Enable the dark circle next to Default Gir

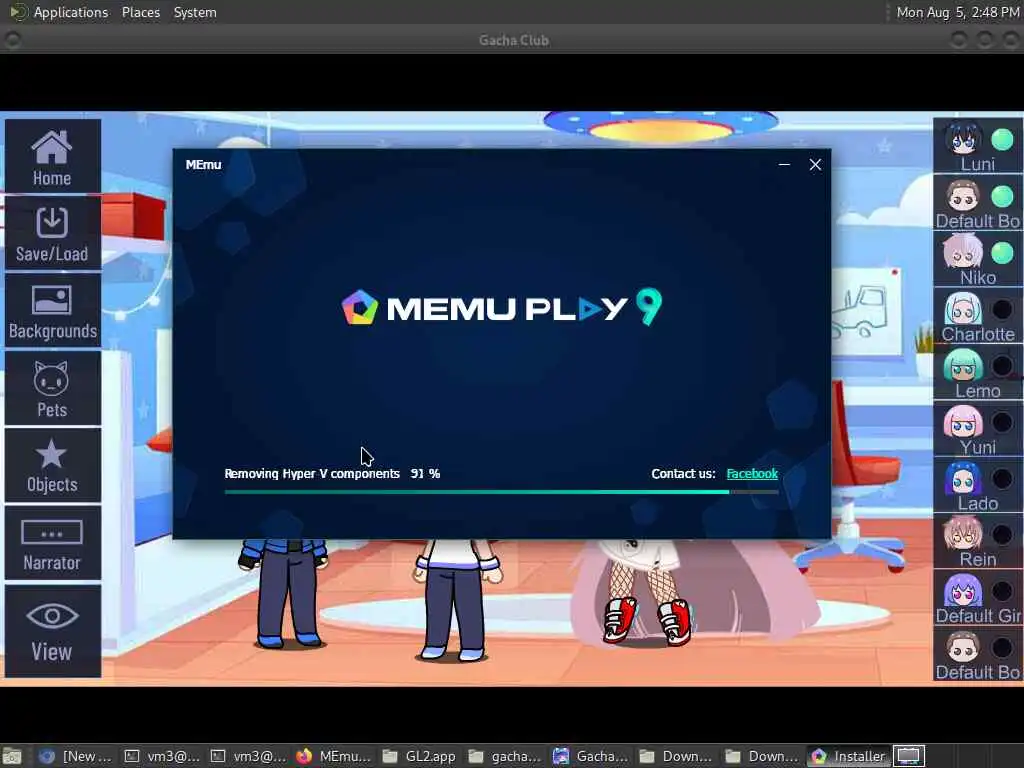(x=1002, y=592)
